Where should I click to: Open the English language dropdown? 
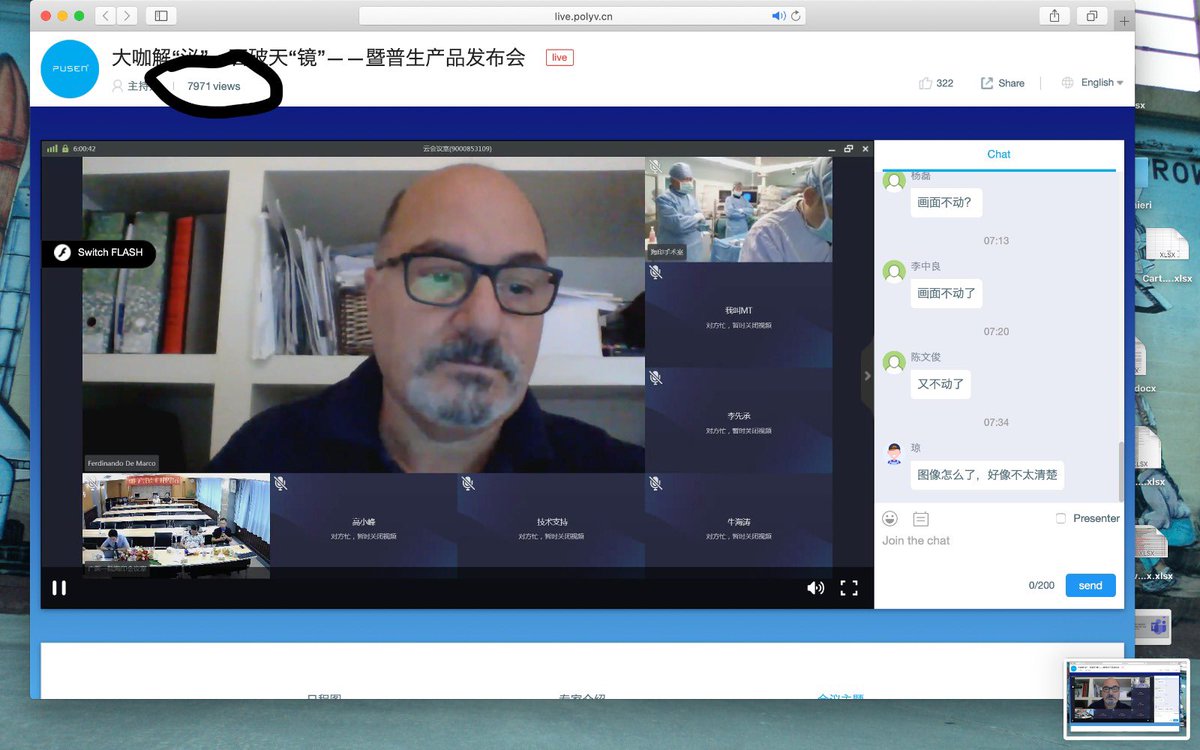(1092, 83)
